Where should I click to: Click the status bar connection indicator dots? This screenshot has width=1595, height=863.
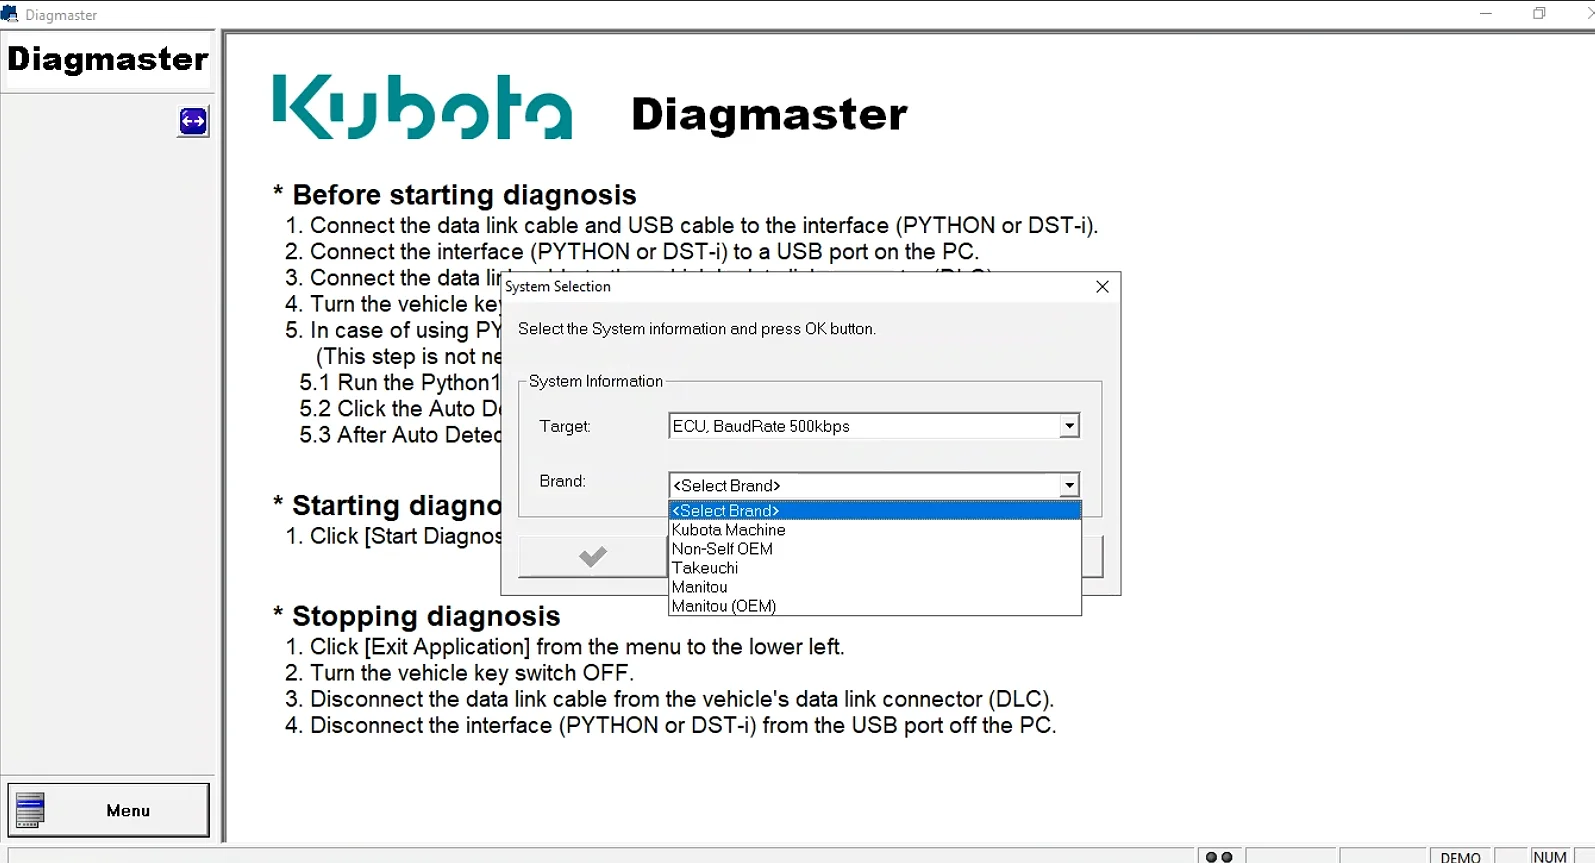coord(1219,857)
